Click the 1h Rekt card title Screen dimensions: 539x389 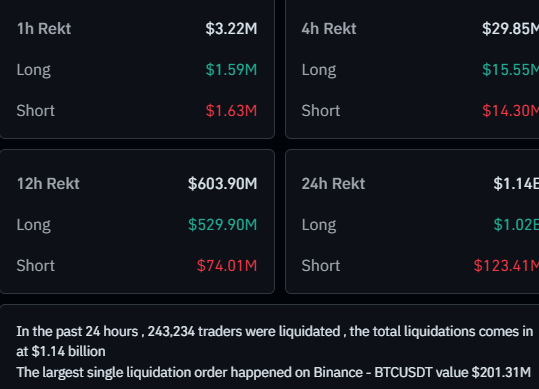click(44, 29)
